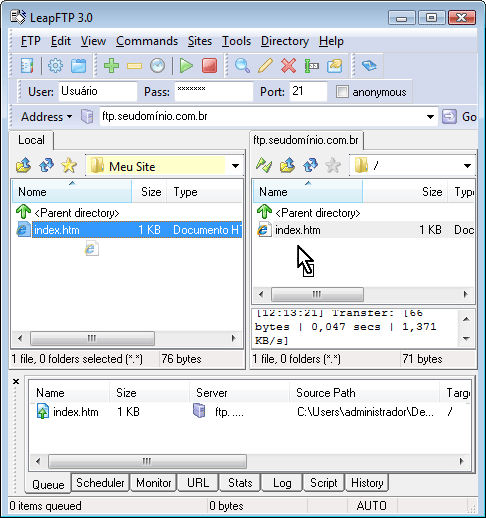
Task: Open the FTP menu
Action: [x=31, y=41]
